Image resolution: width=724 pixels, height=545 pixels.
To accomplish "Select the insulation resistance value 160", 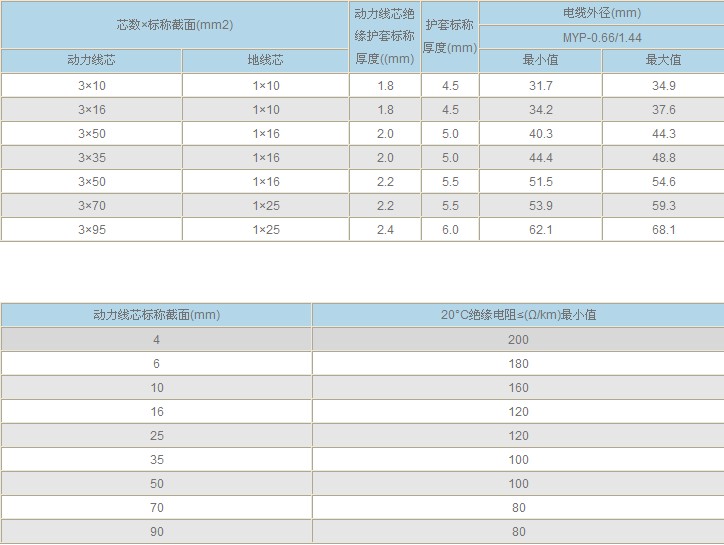I will 518,388.
